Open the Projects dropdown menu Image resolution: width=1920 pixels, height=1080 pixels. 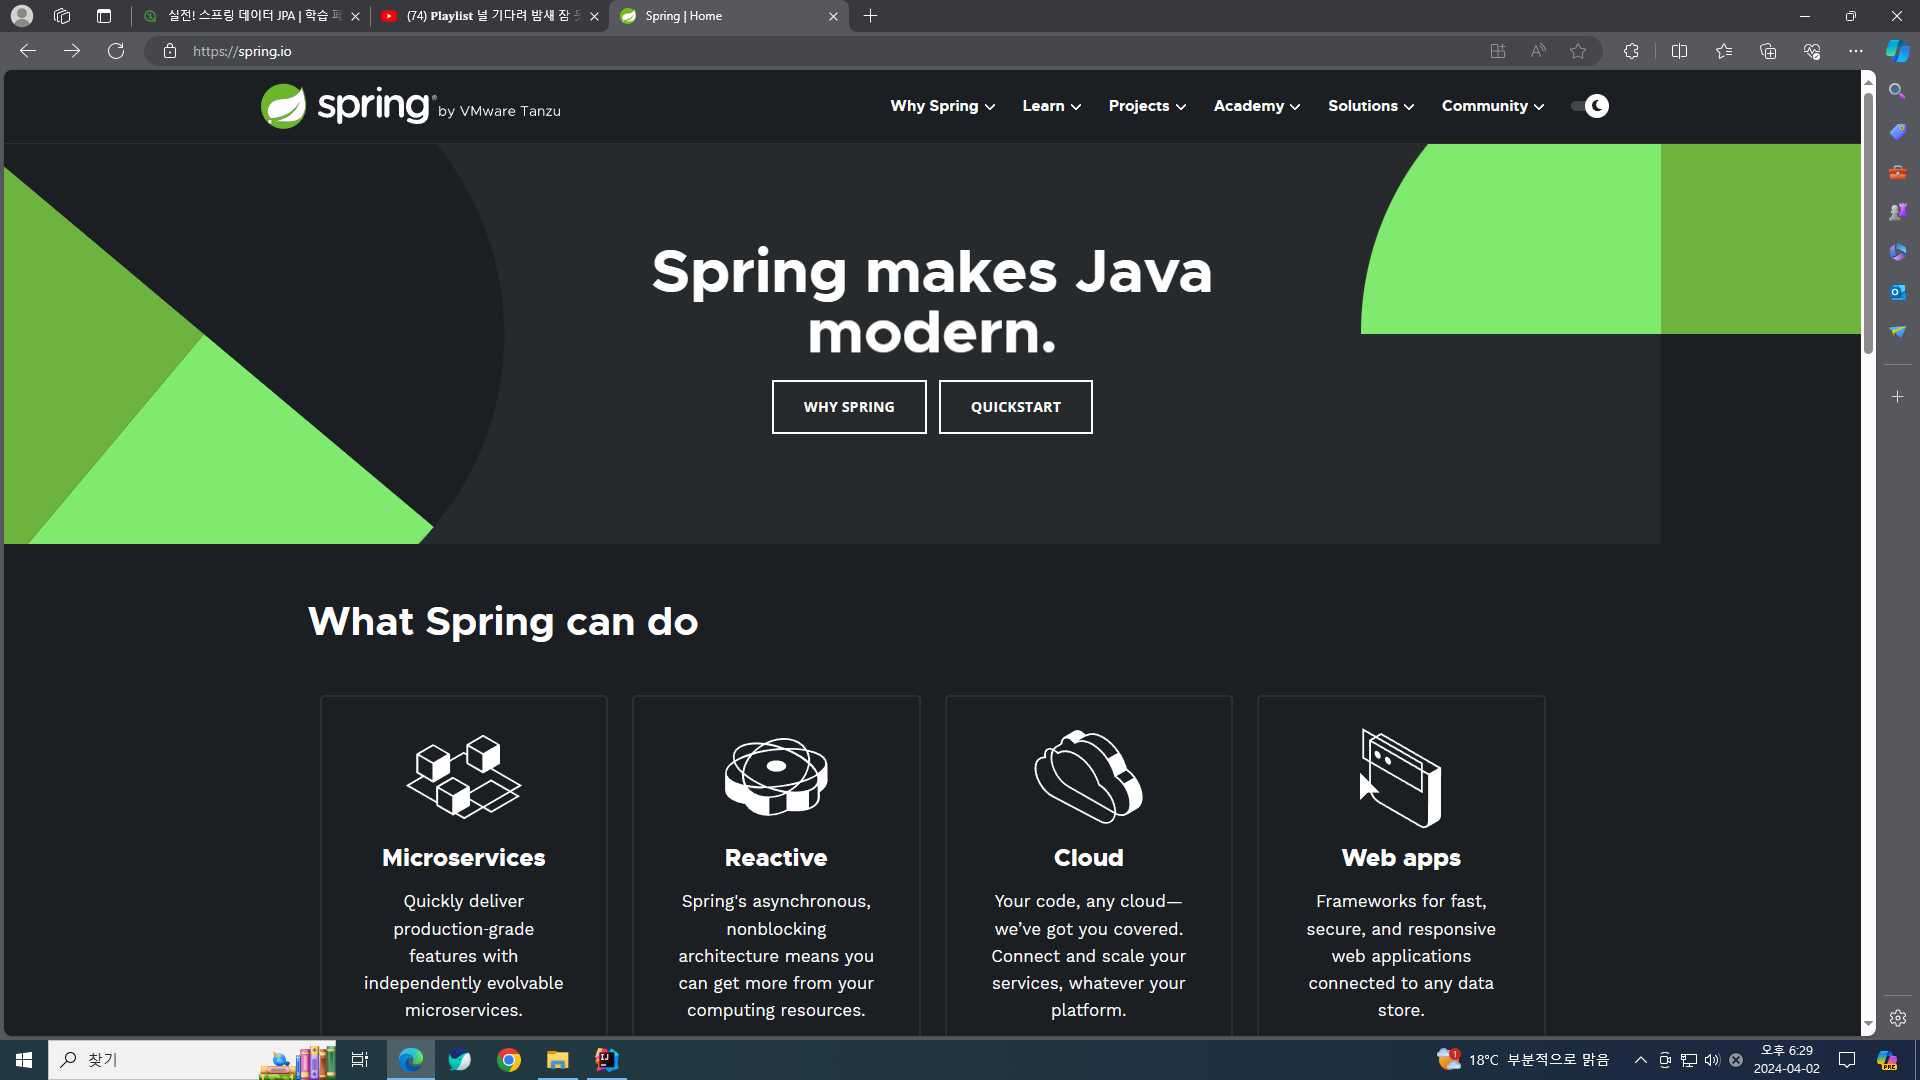click(x=1147, y=106)
